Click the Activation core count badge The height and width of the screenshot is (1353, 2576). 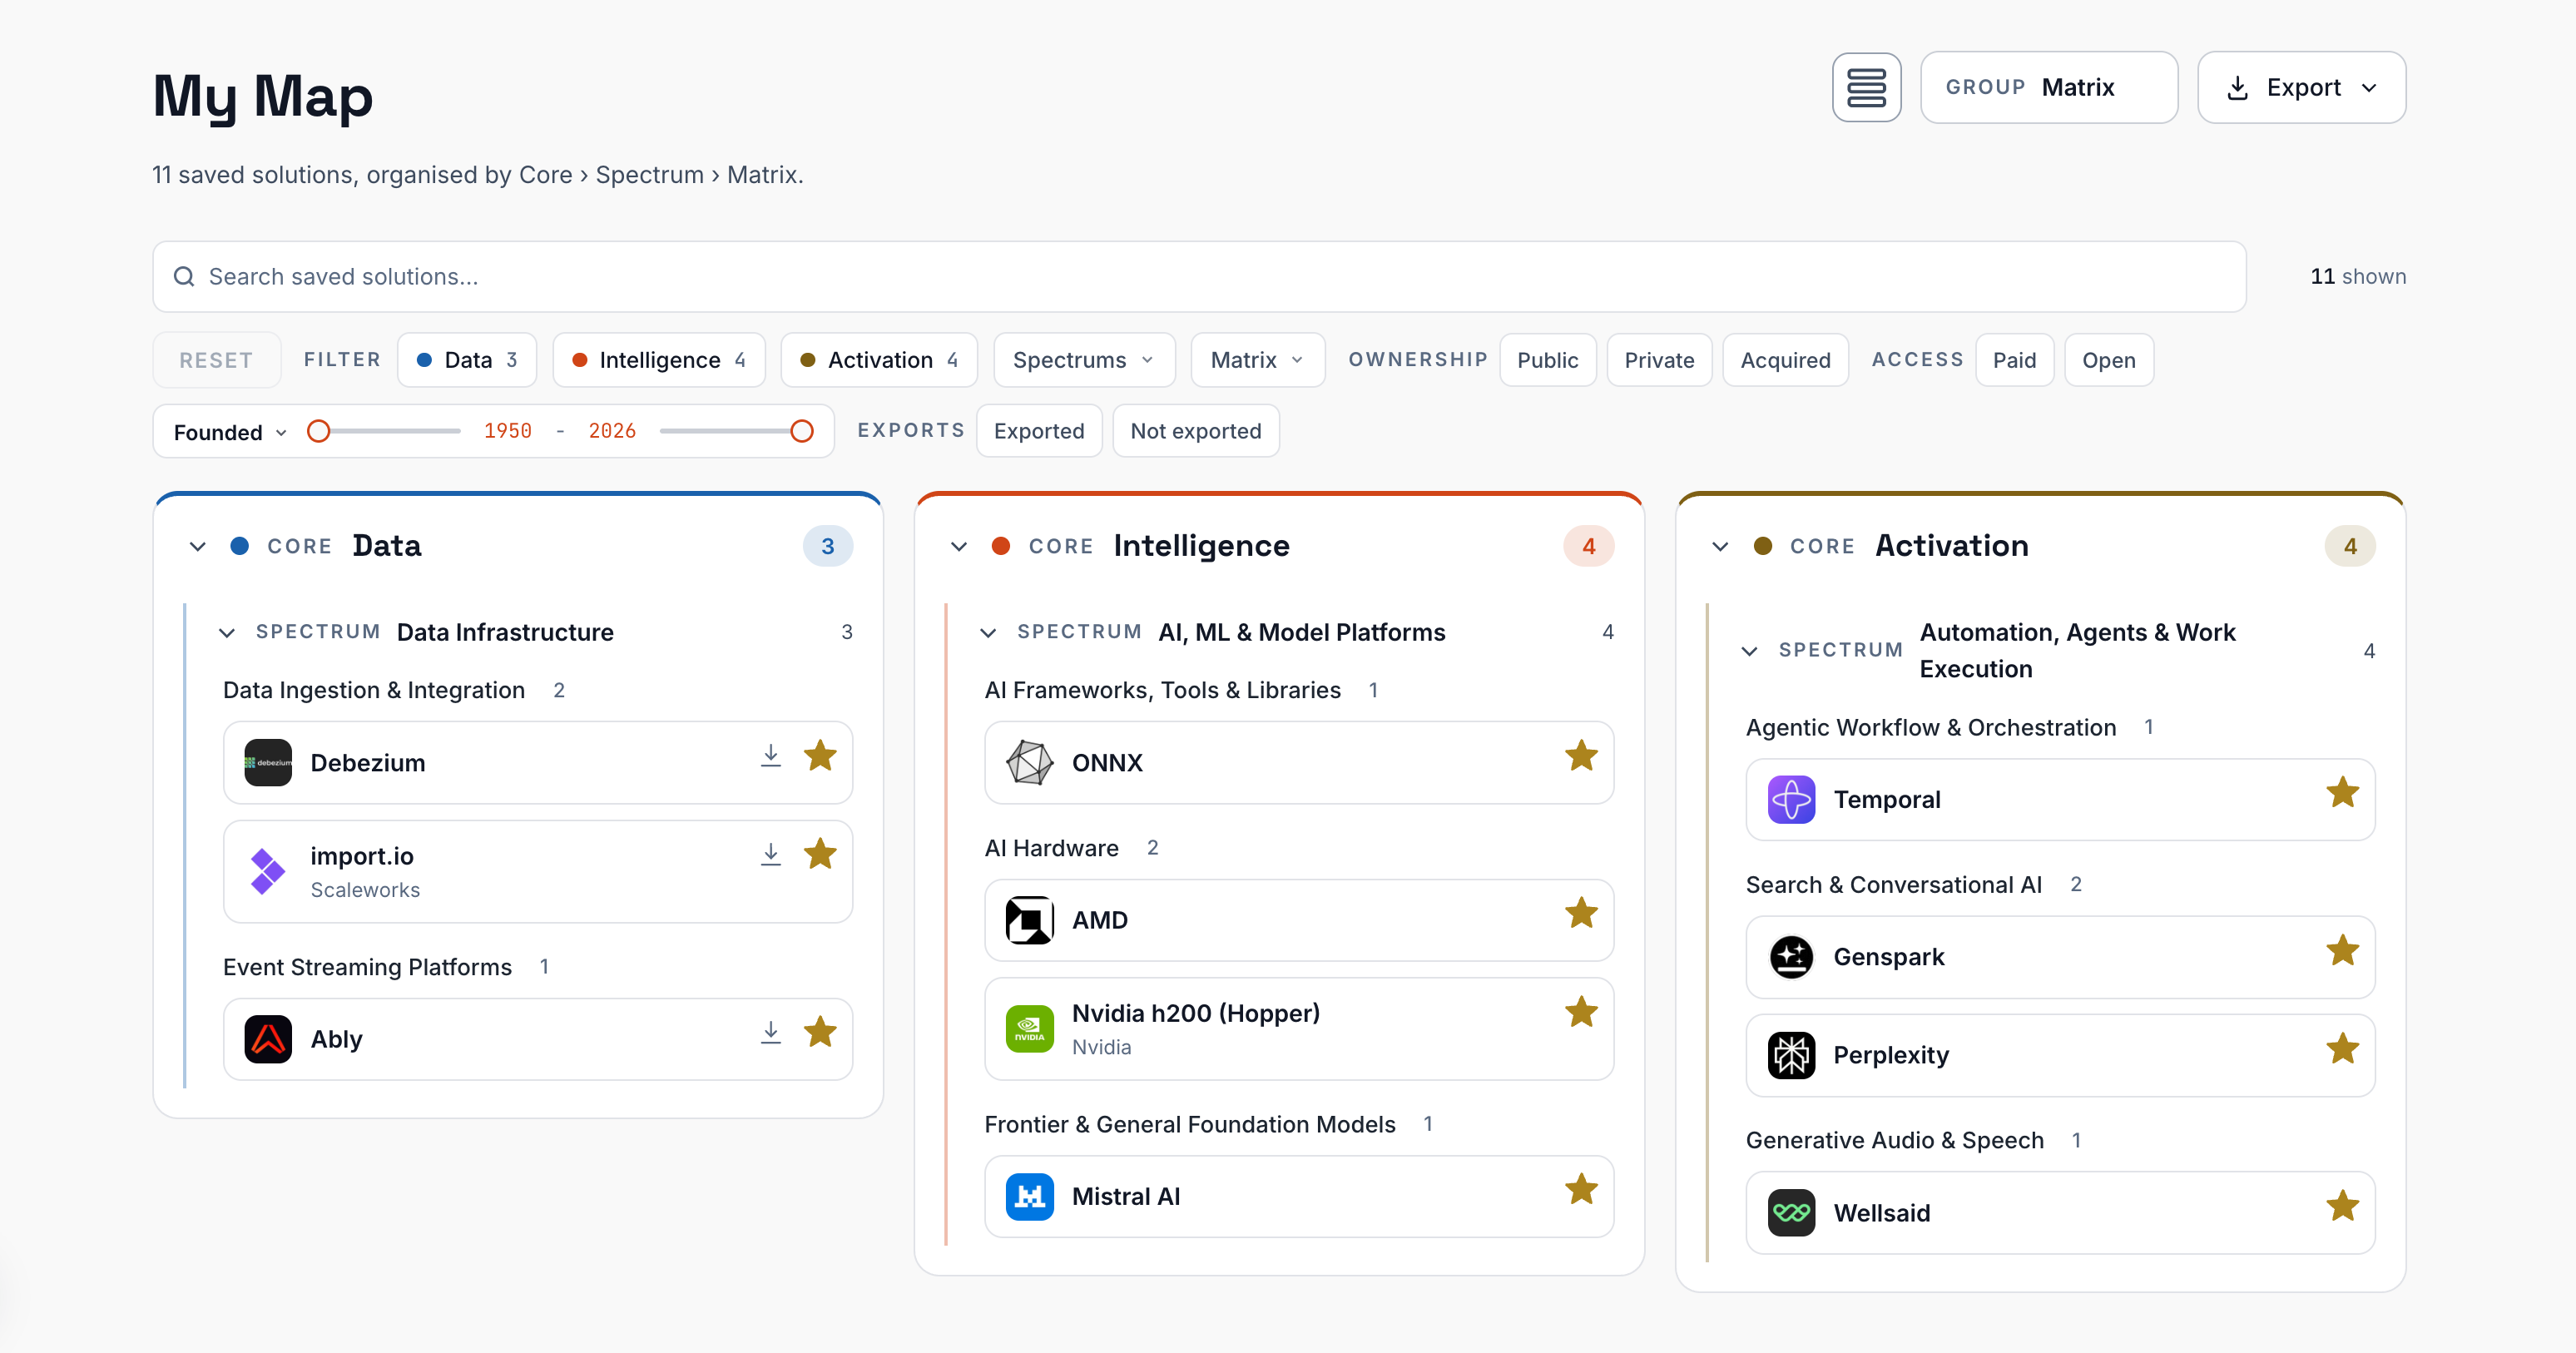[2350, 546]
